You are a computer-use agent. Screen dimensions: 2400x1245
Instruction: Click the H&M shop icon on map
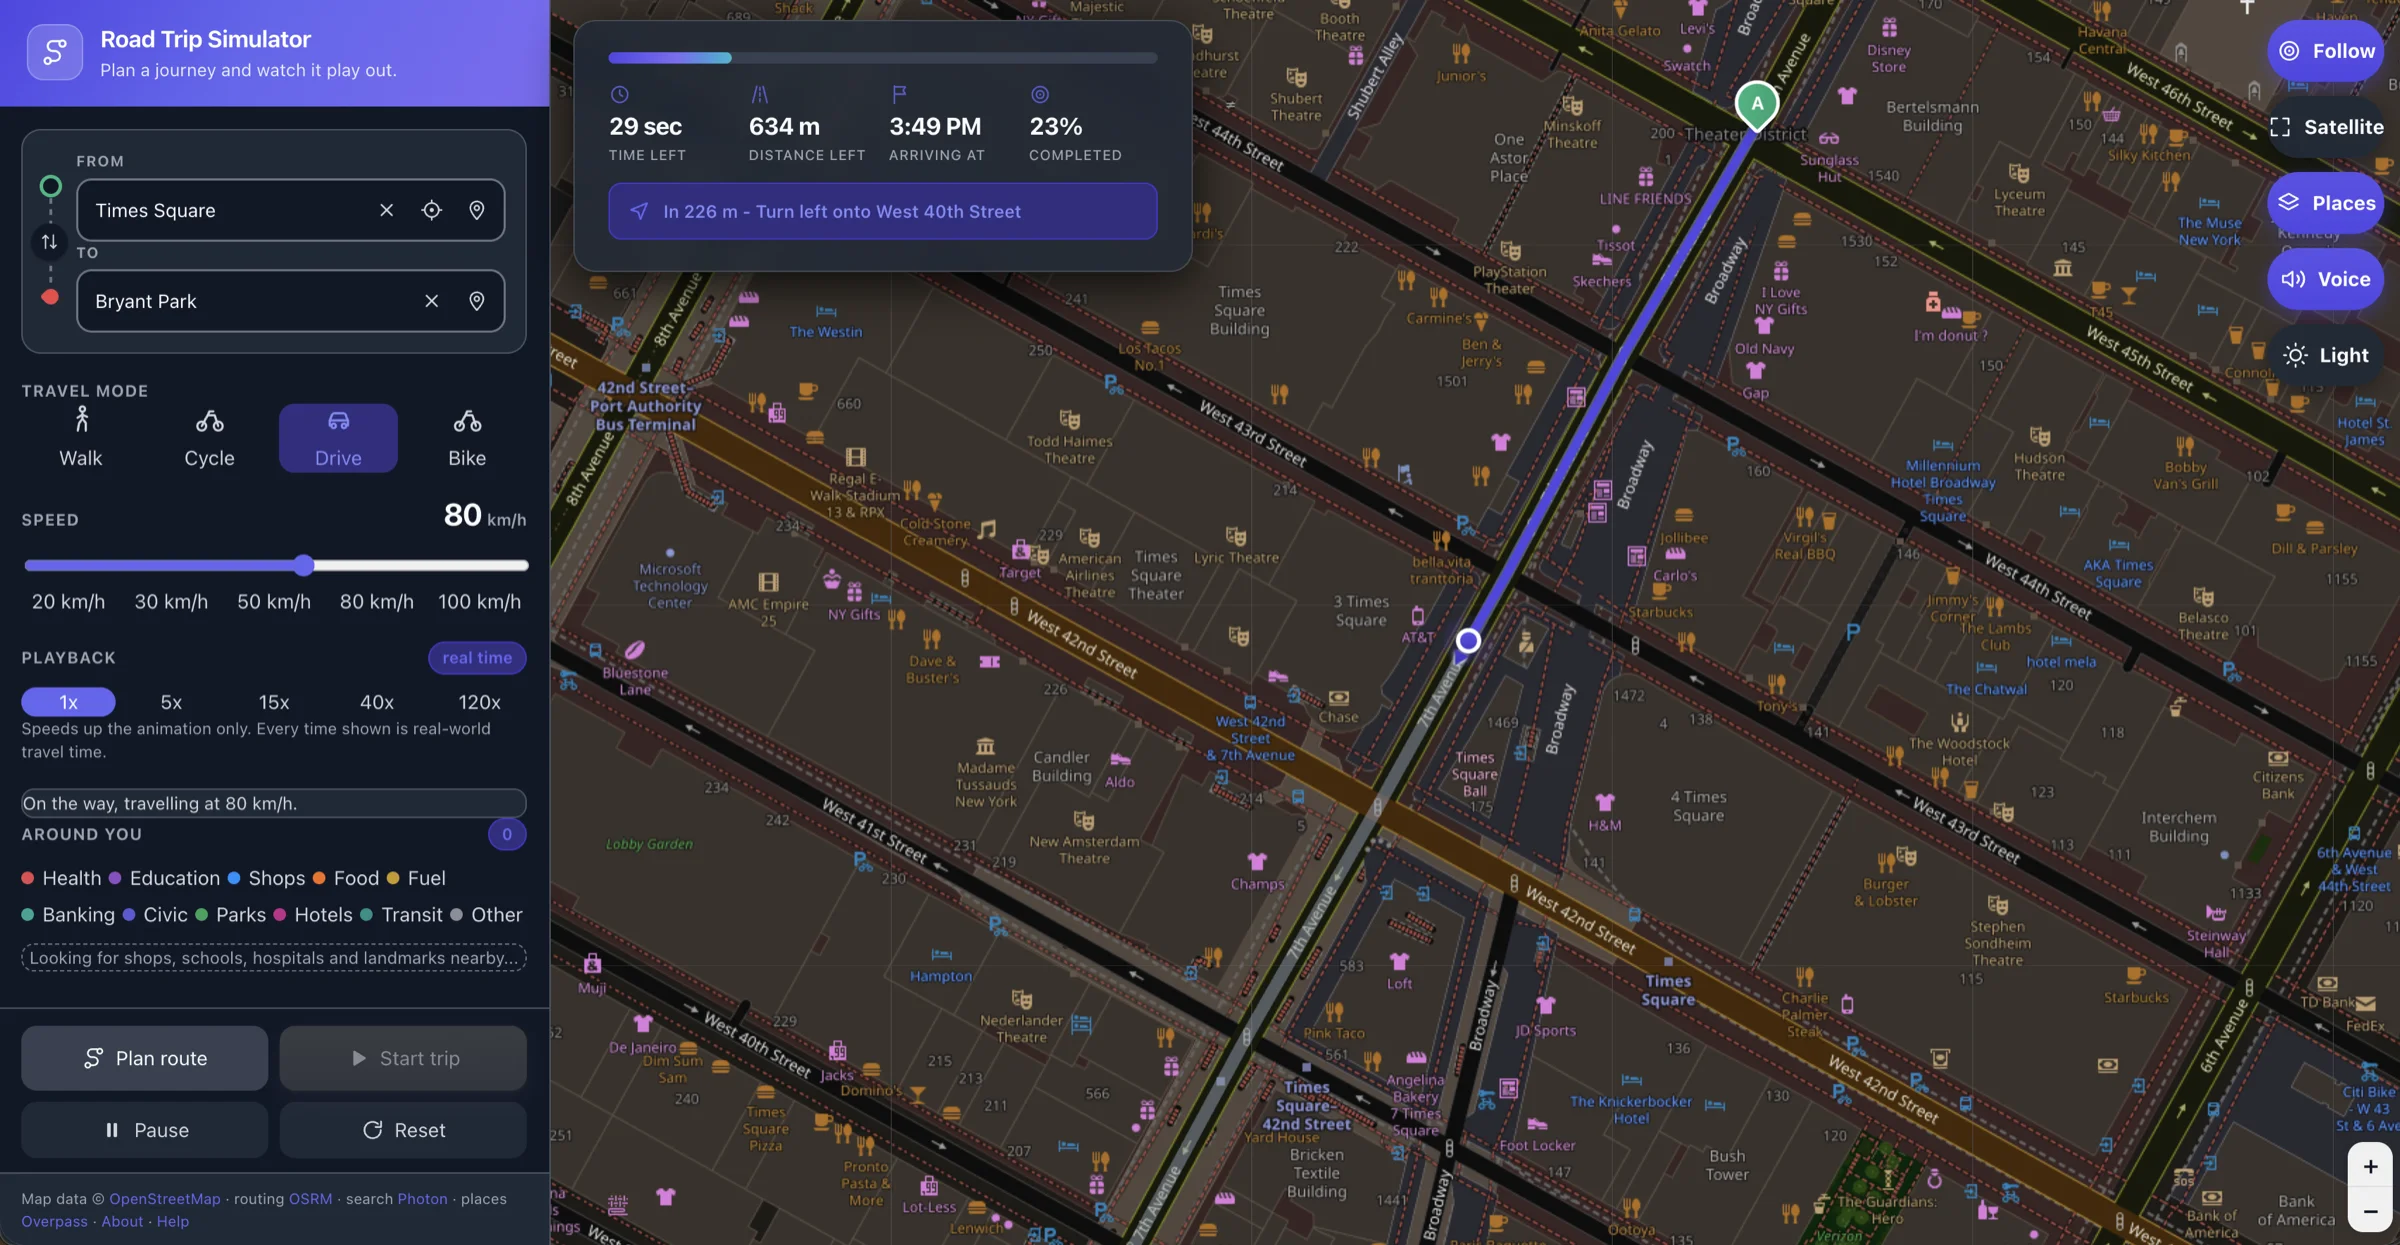tap(1605, 803)
